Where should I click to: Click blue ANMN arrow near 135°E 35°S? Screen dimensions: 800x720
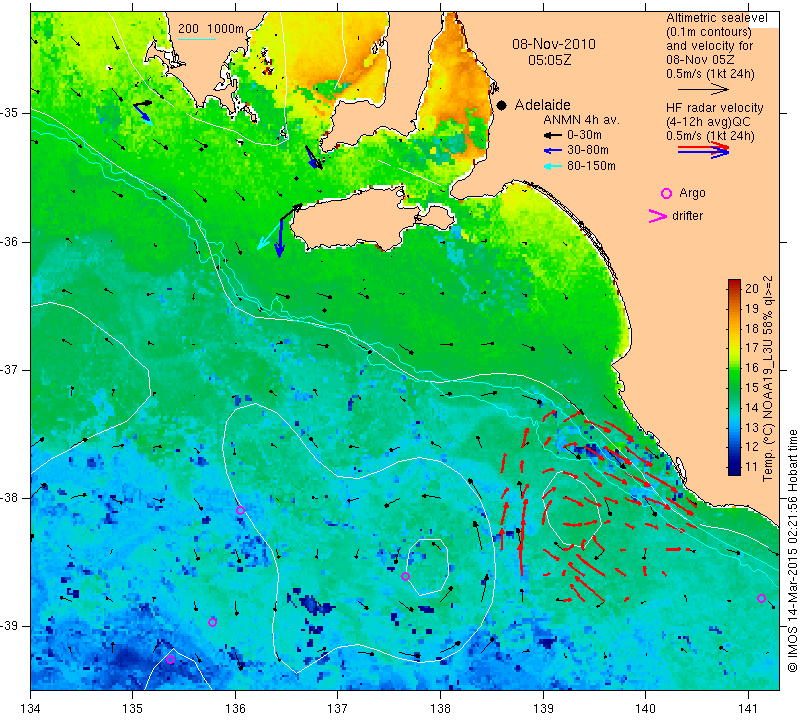[143, 114]
